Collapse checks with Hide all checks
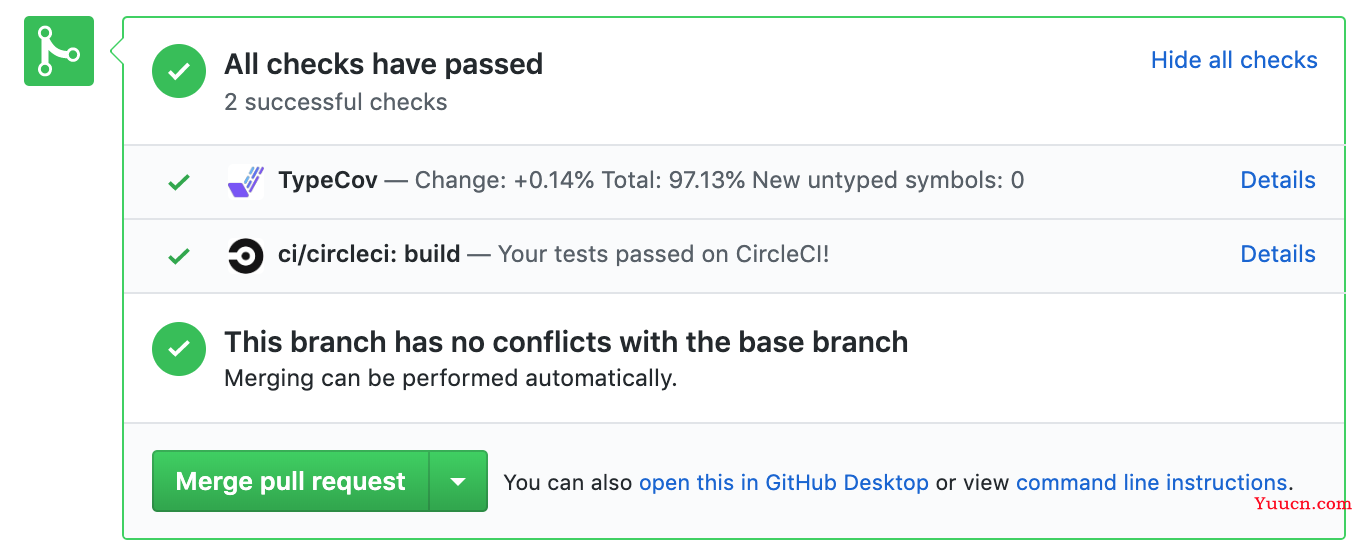This screenshot has height=558, width=1364. (x=1234, y=60)
